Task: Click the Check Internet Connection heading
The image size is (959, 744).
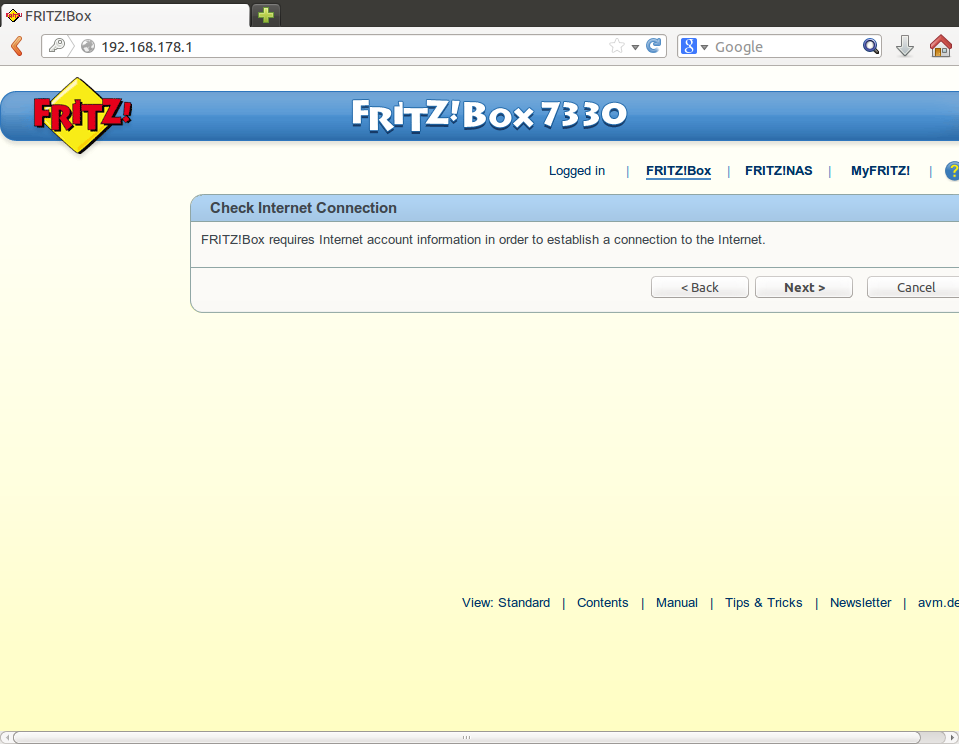Action: [303, 208]
